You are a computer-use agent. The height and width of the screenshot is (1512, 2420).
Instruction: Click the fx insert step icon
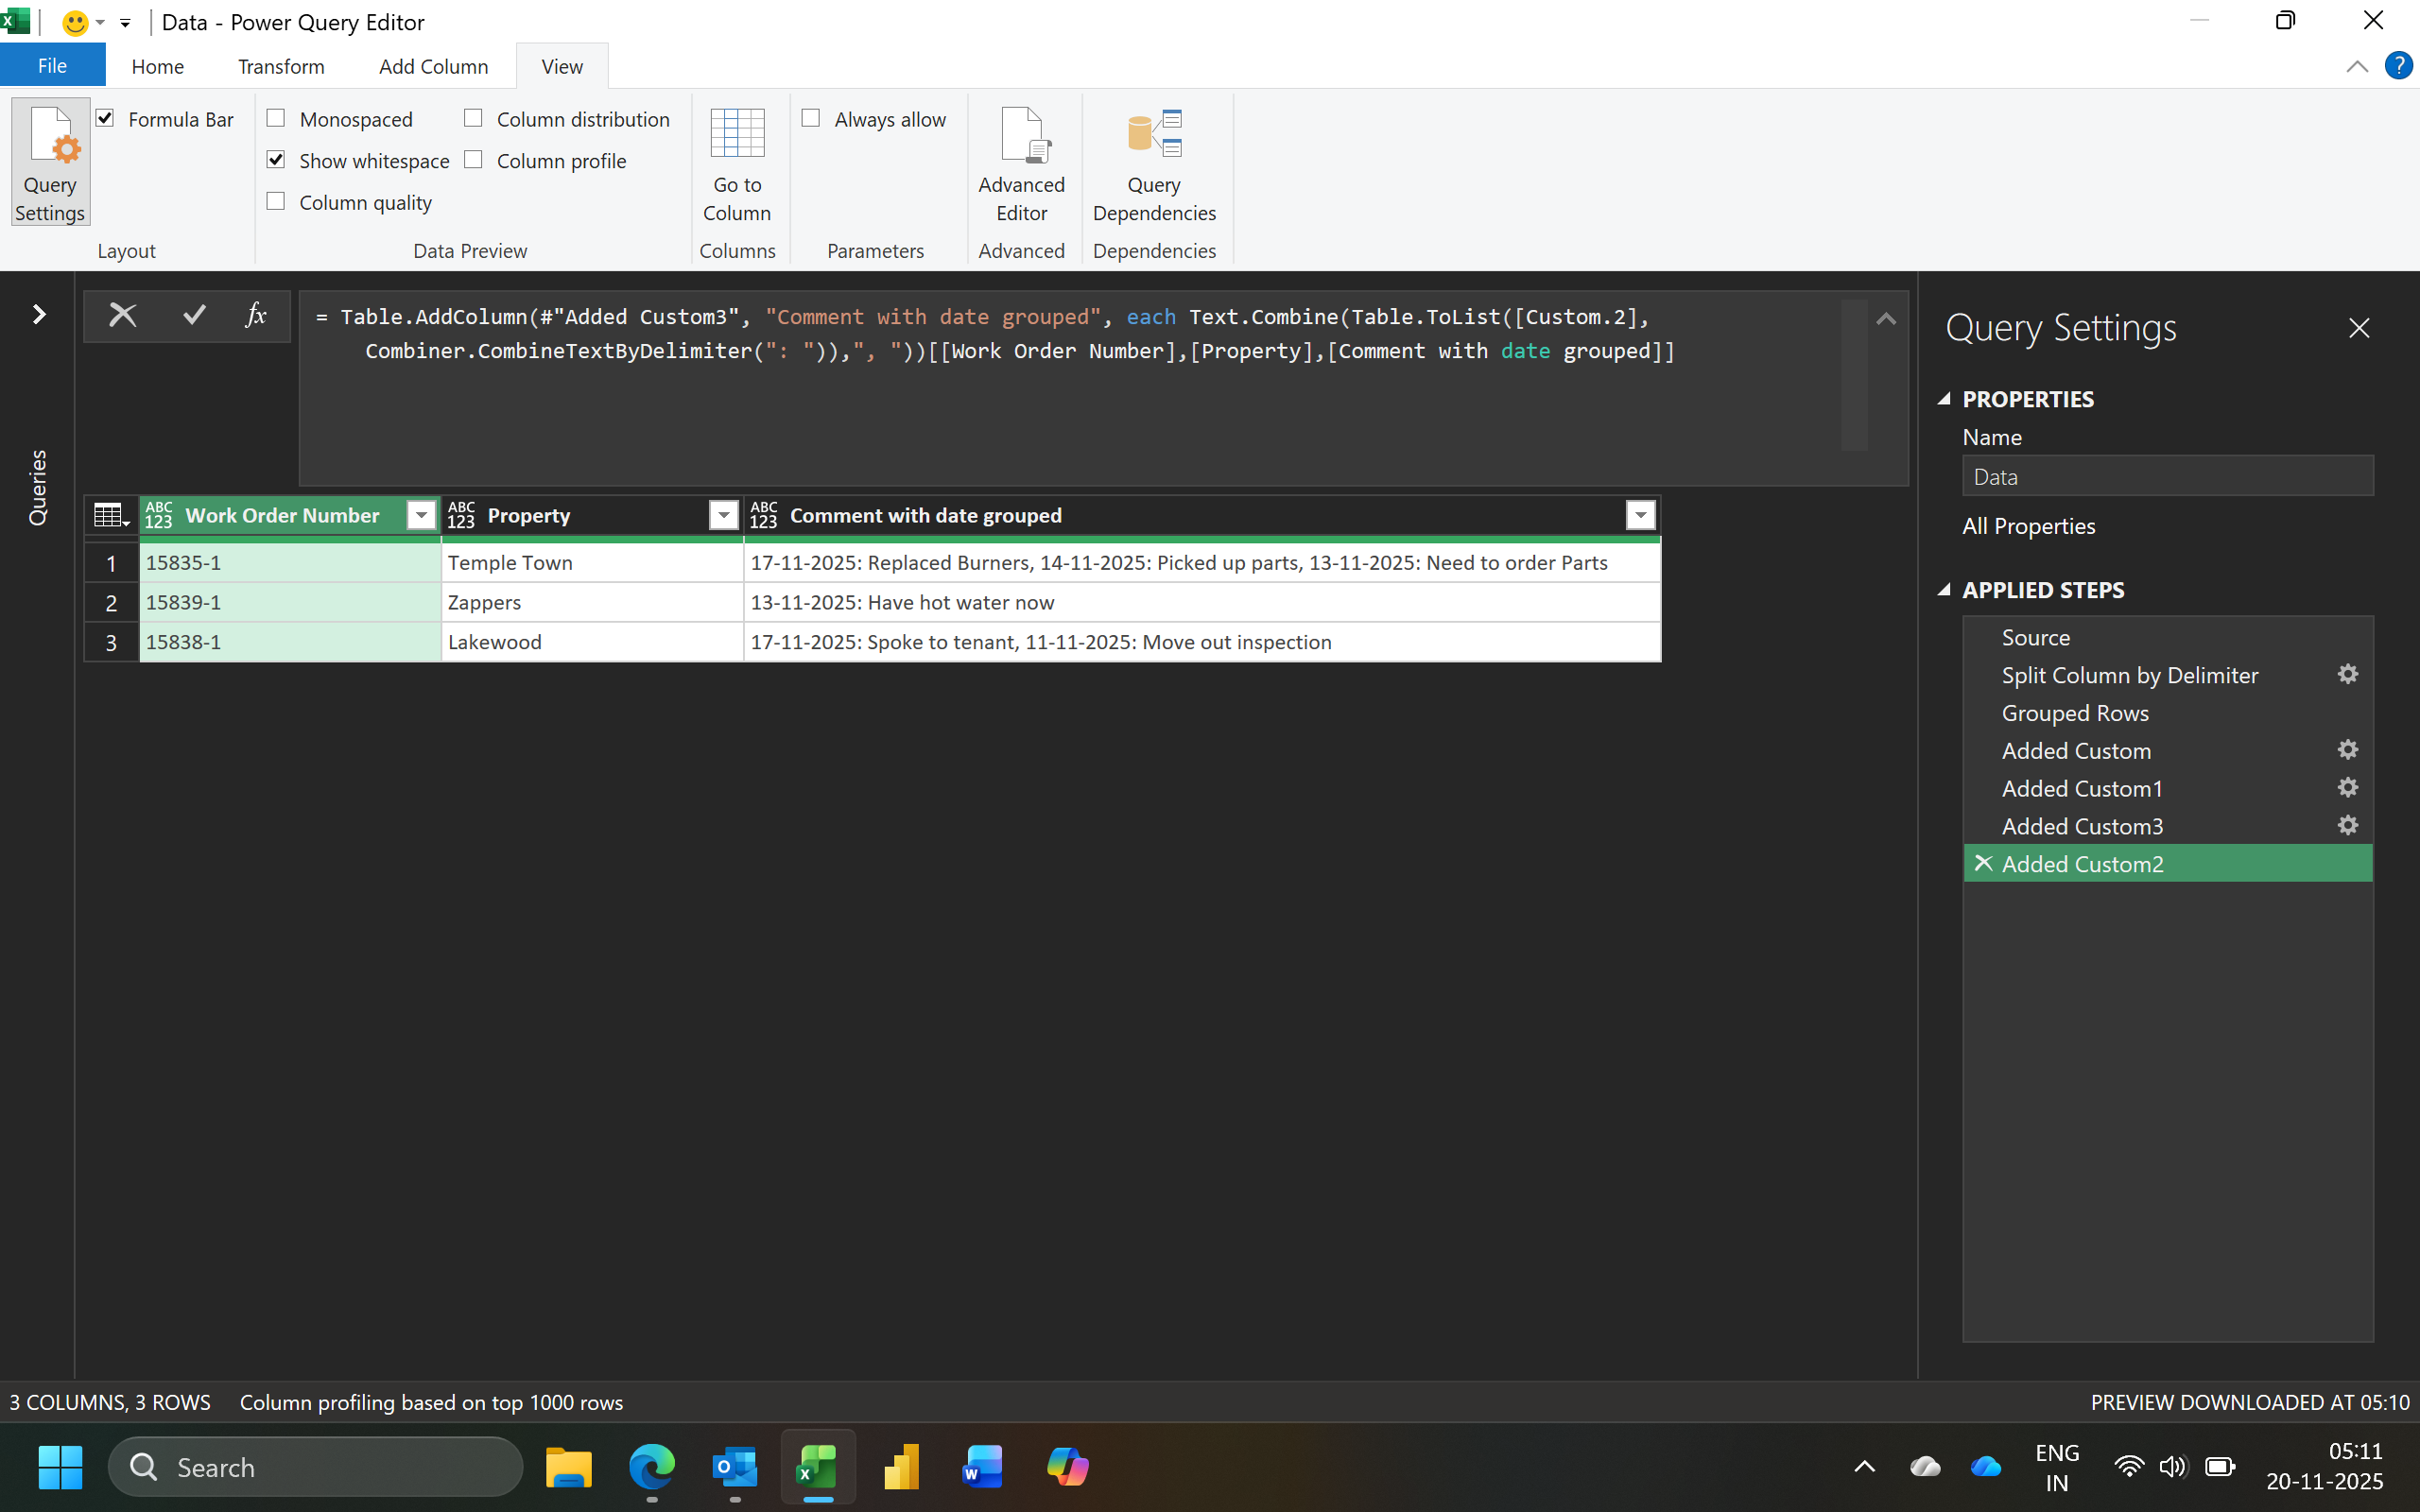[256, 316]
